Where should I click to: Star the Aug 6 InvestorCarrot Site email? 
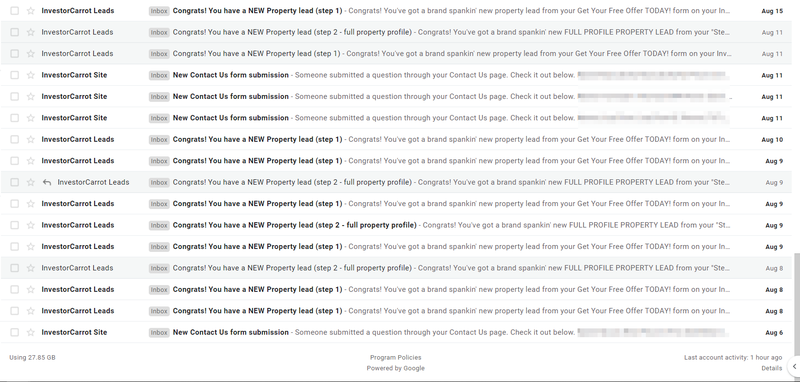point(31,333)
